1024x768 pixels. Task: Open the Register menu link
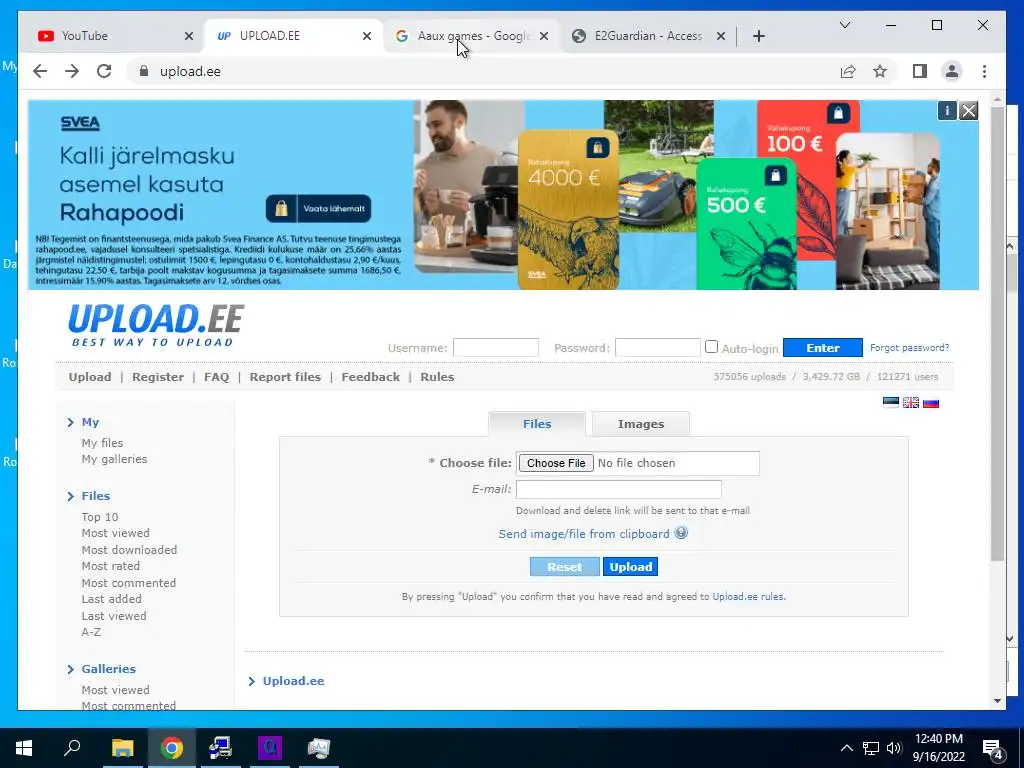click(157, 377)
